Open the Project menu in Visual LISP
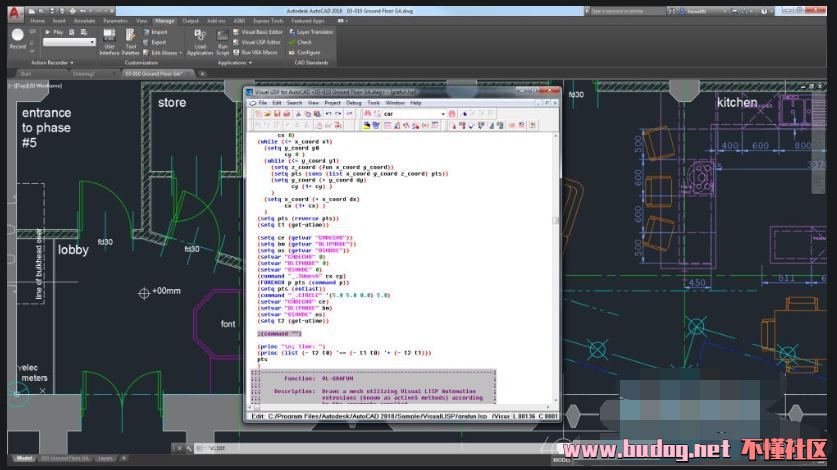This screenshot has height=470, width=837. click(332, 102)
